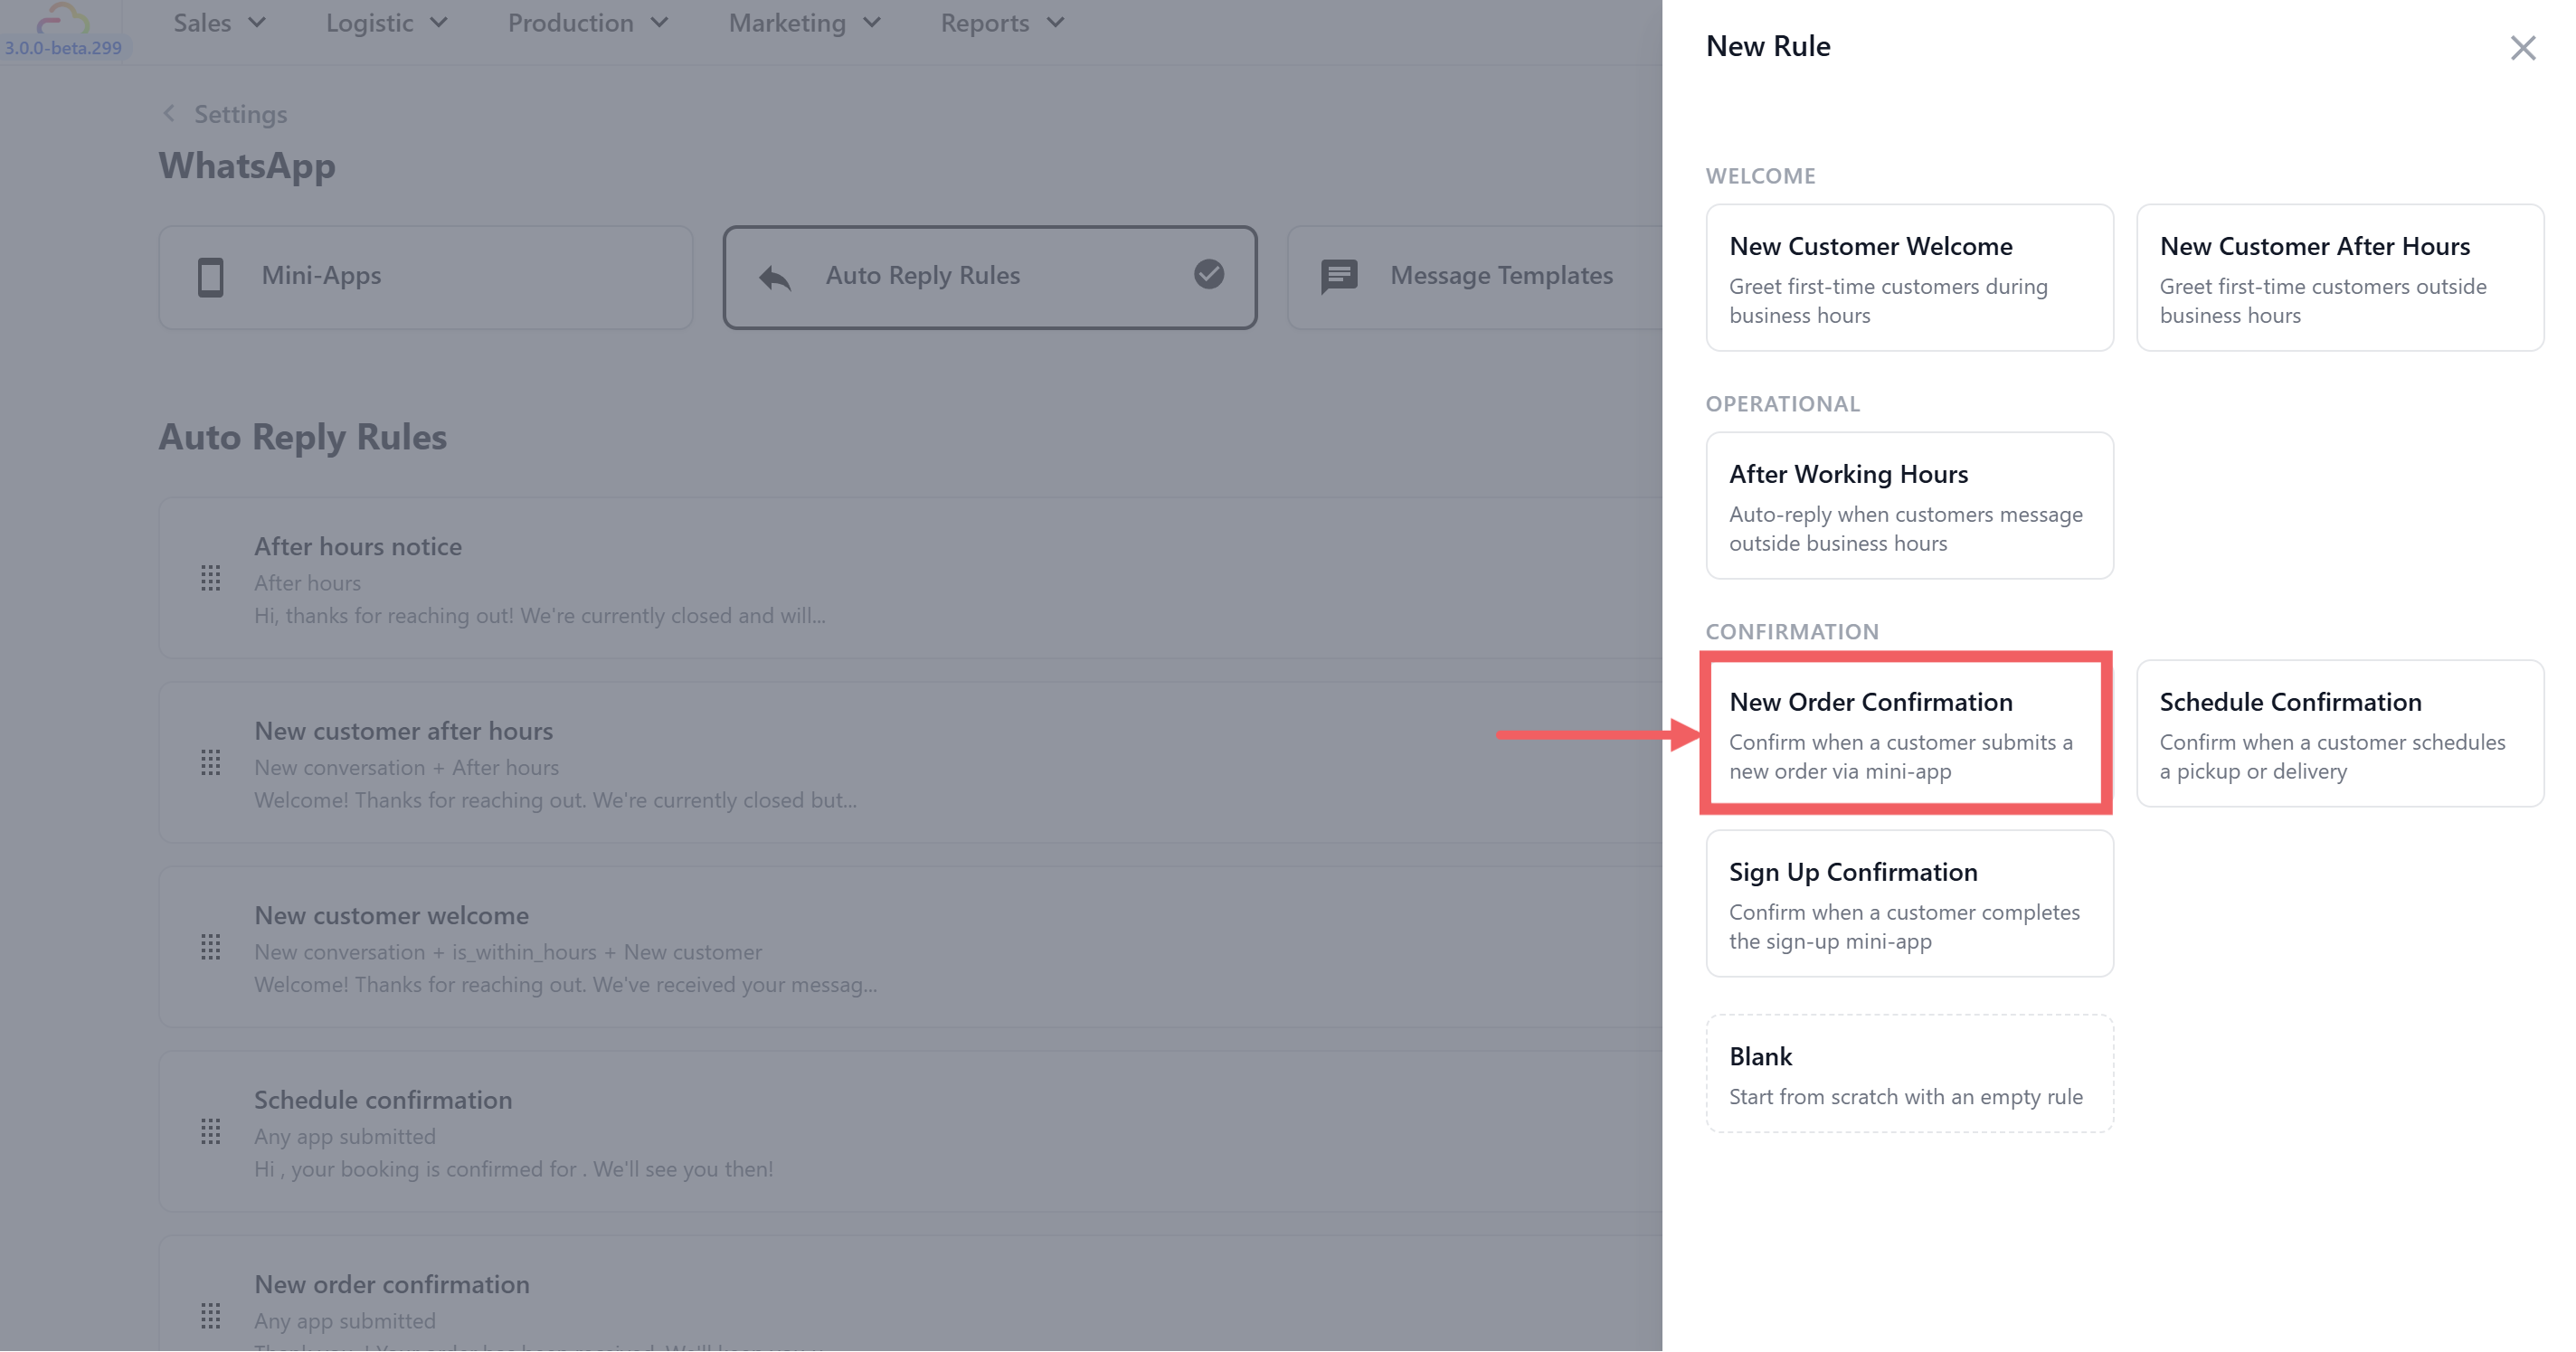Viewport: 2576px width, 1352px height.
Task: Click drag handle for Schedule confirmation rule
Action: pyautogui.click(x=210, y=1132)
